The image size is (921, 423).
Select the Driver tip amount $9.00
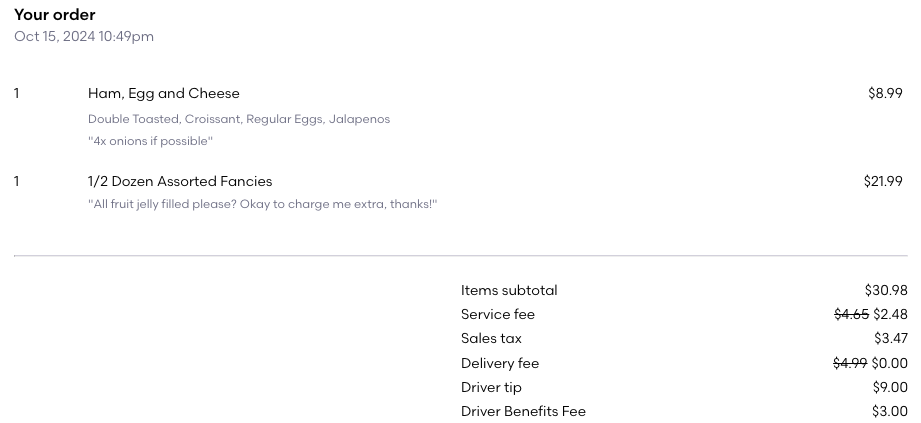pyautogui.click(x=890, y=388)
